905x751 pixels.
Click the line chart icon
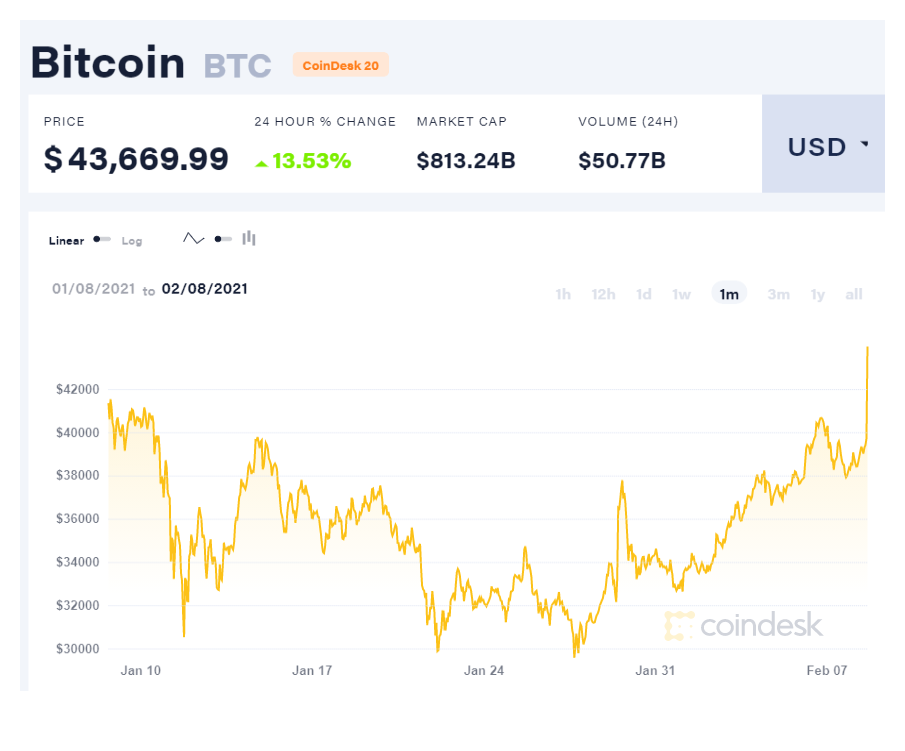(193, 239)
